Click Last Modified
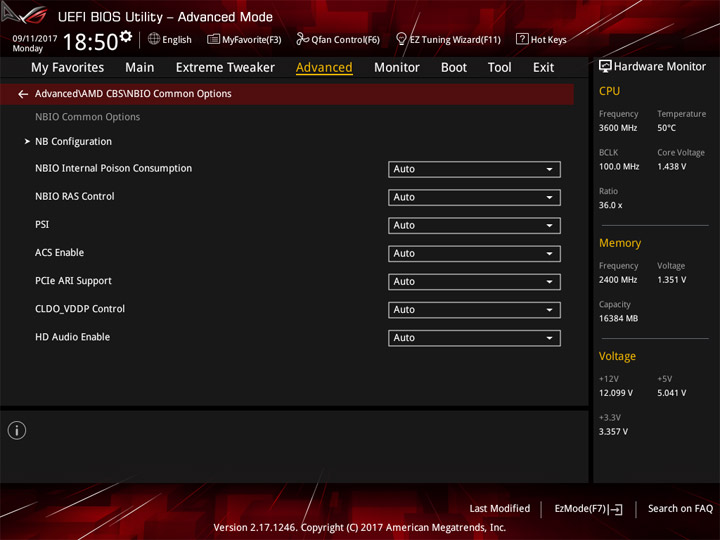The image size is (720, 540). pos(500,508)
